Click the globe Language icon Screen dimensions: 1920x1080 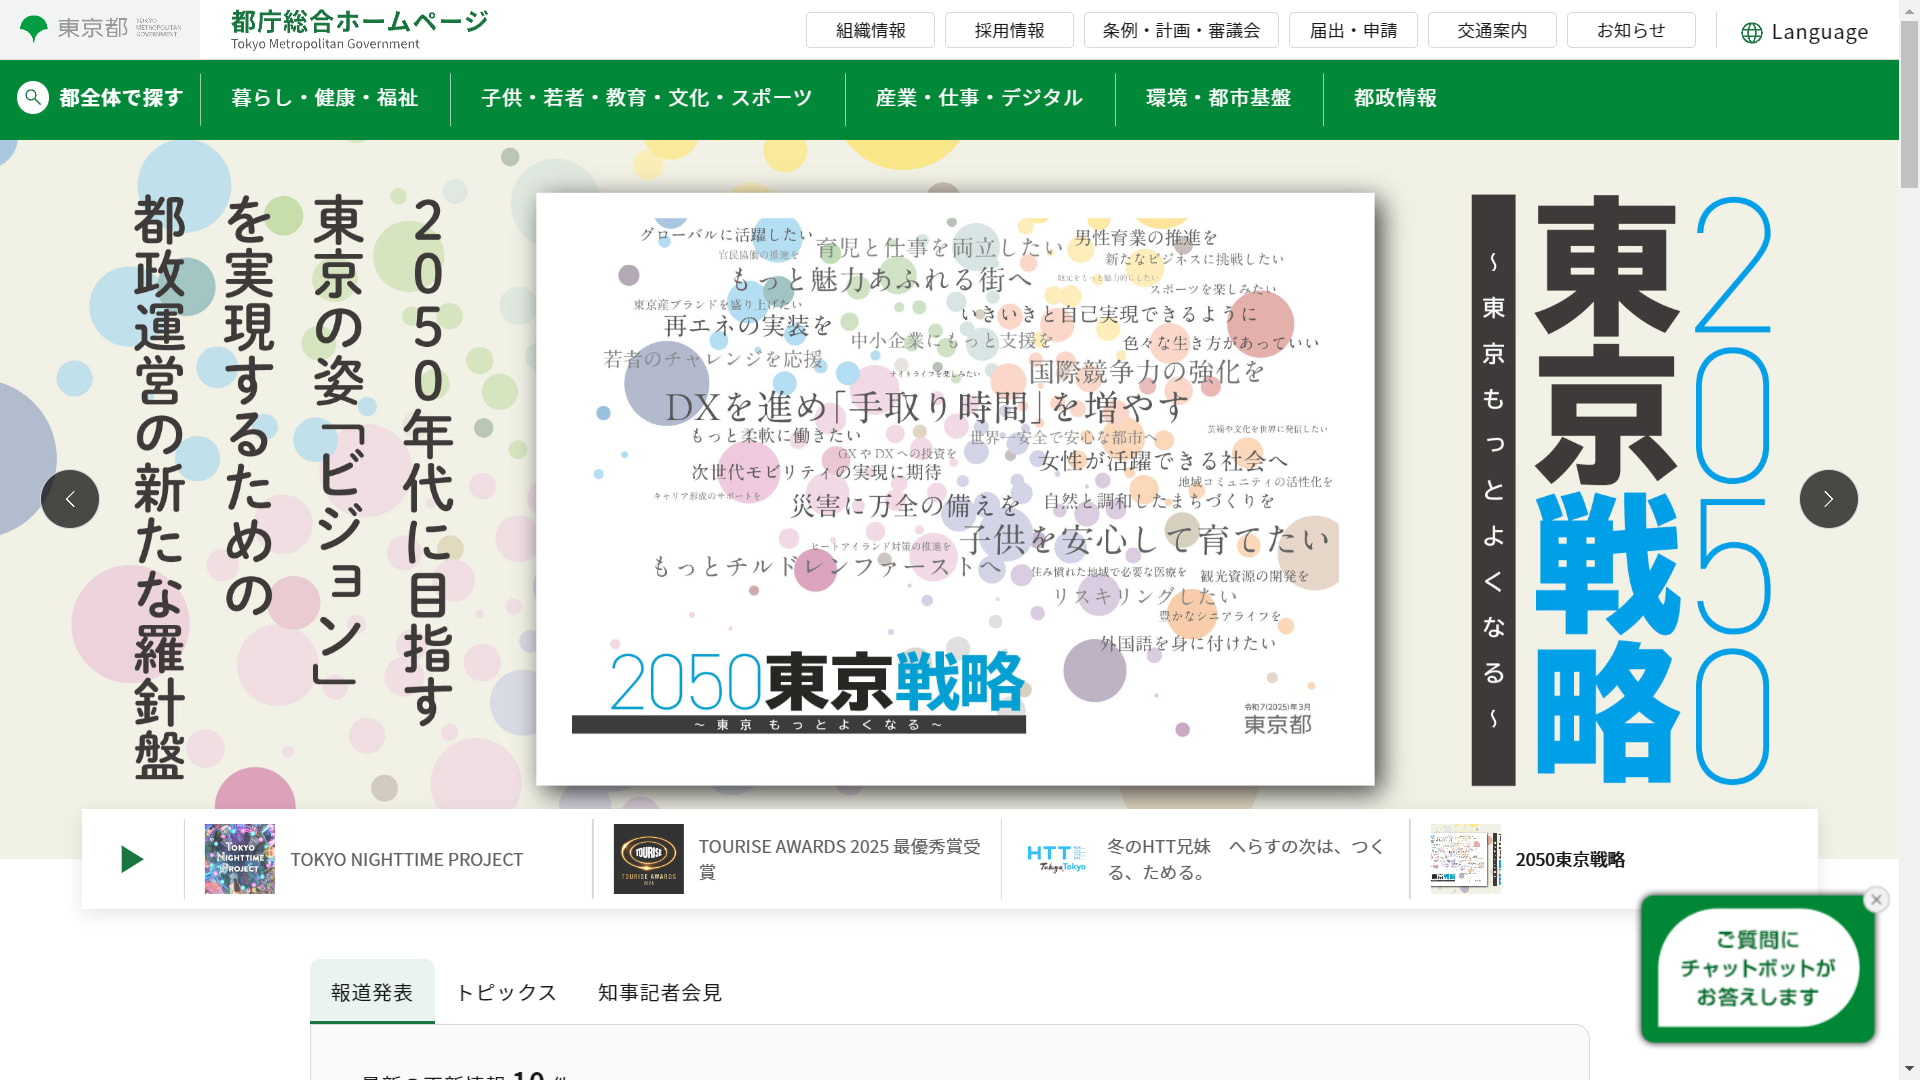1751,33
